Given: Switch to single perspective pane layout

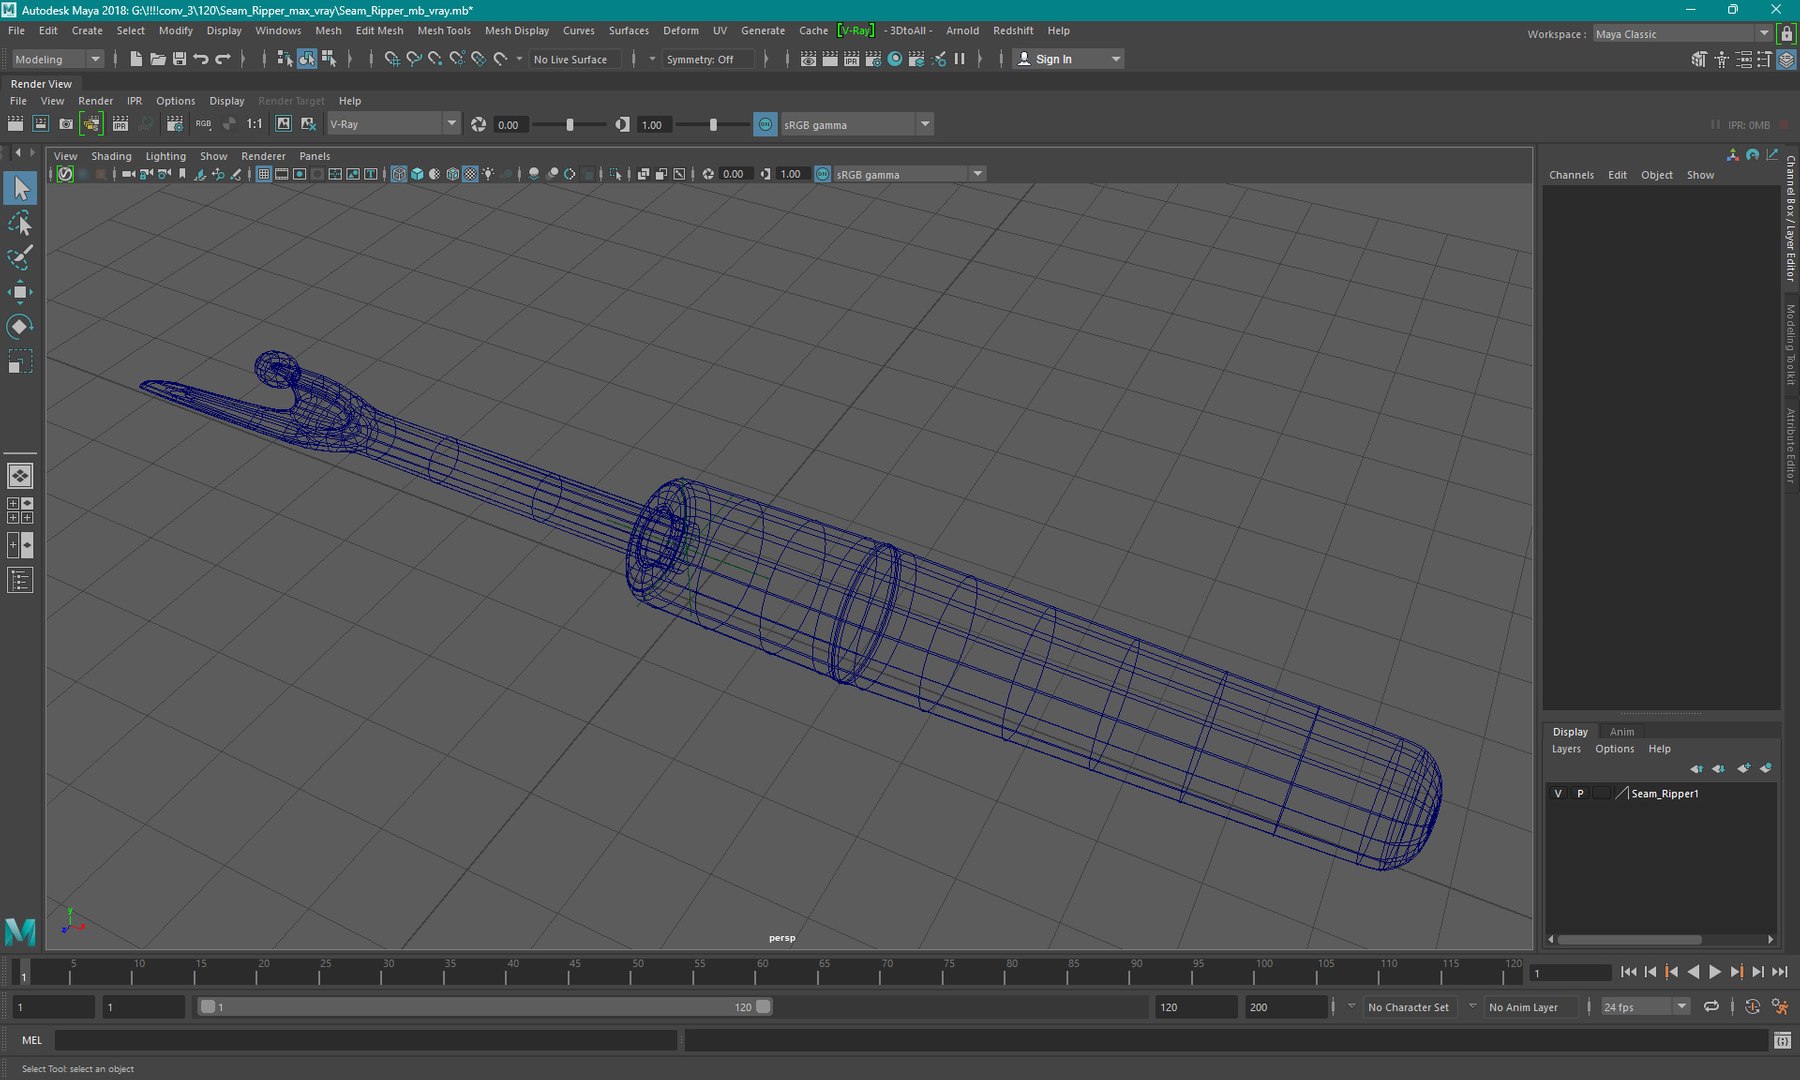Looking at the screenshot, I should (x=20, y=476).
